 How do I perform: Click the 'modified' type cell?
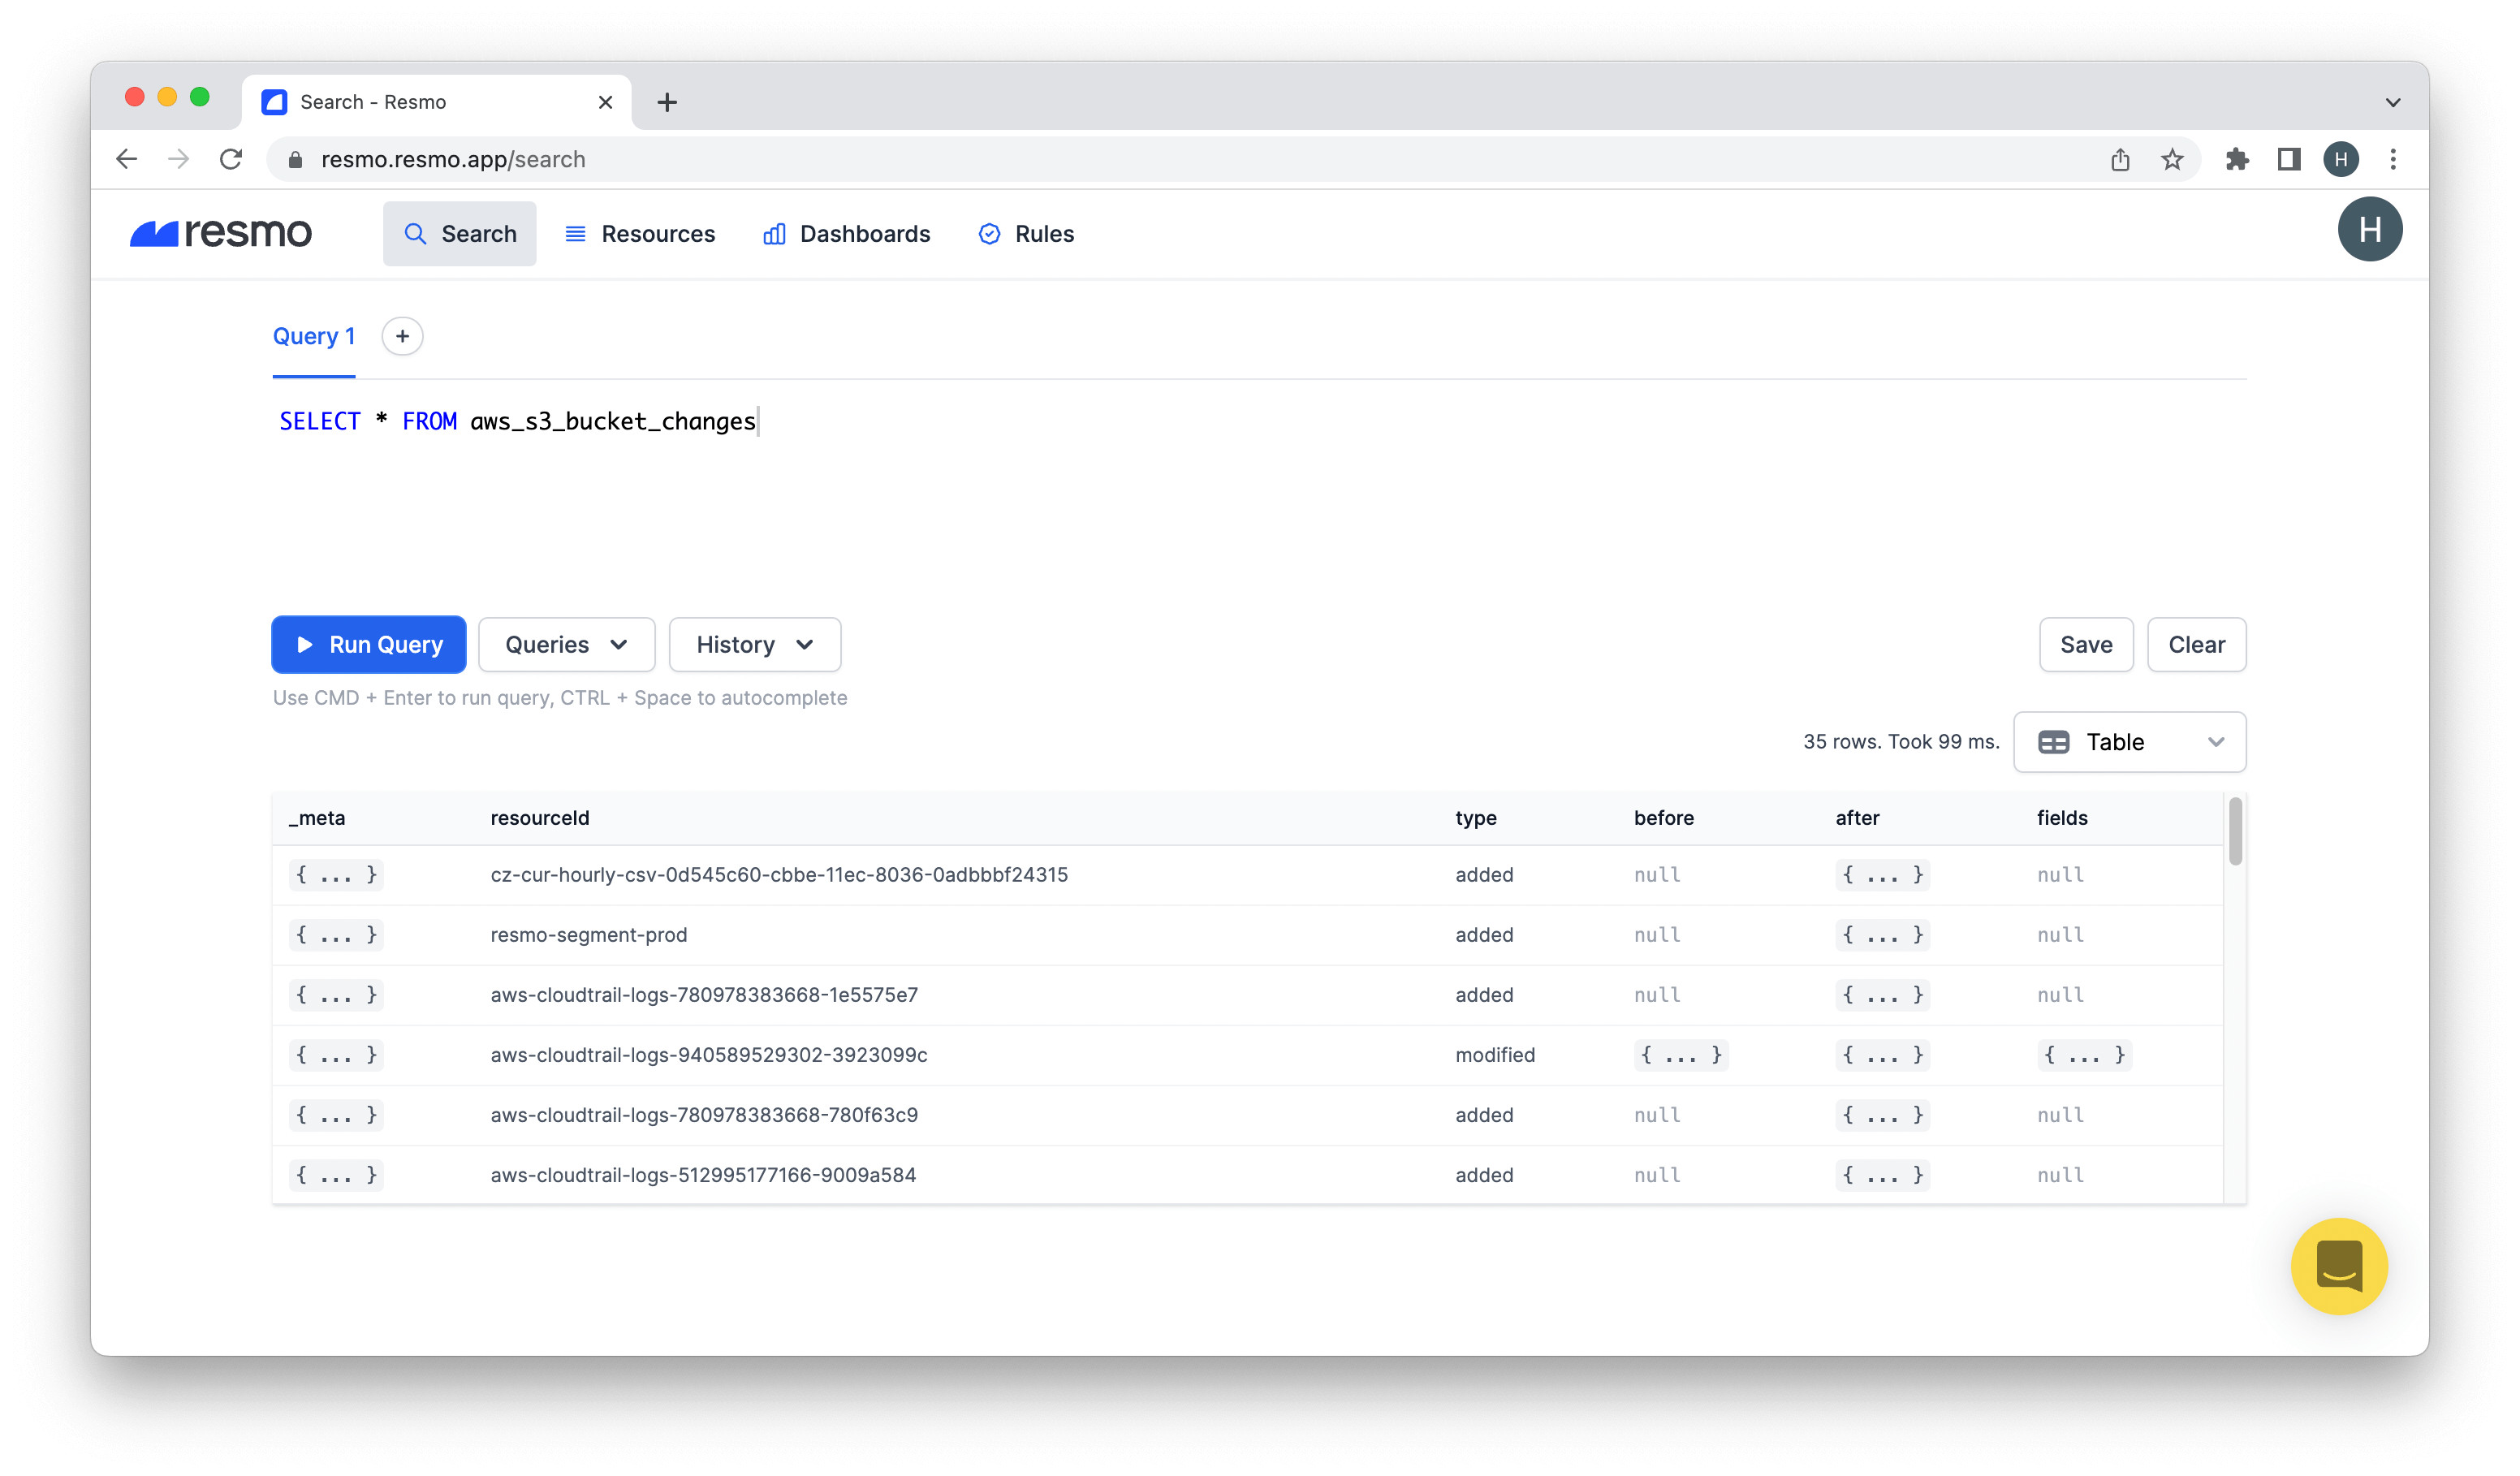coord(1495,1054)
